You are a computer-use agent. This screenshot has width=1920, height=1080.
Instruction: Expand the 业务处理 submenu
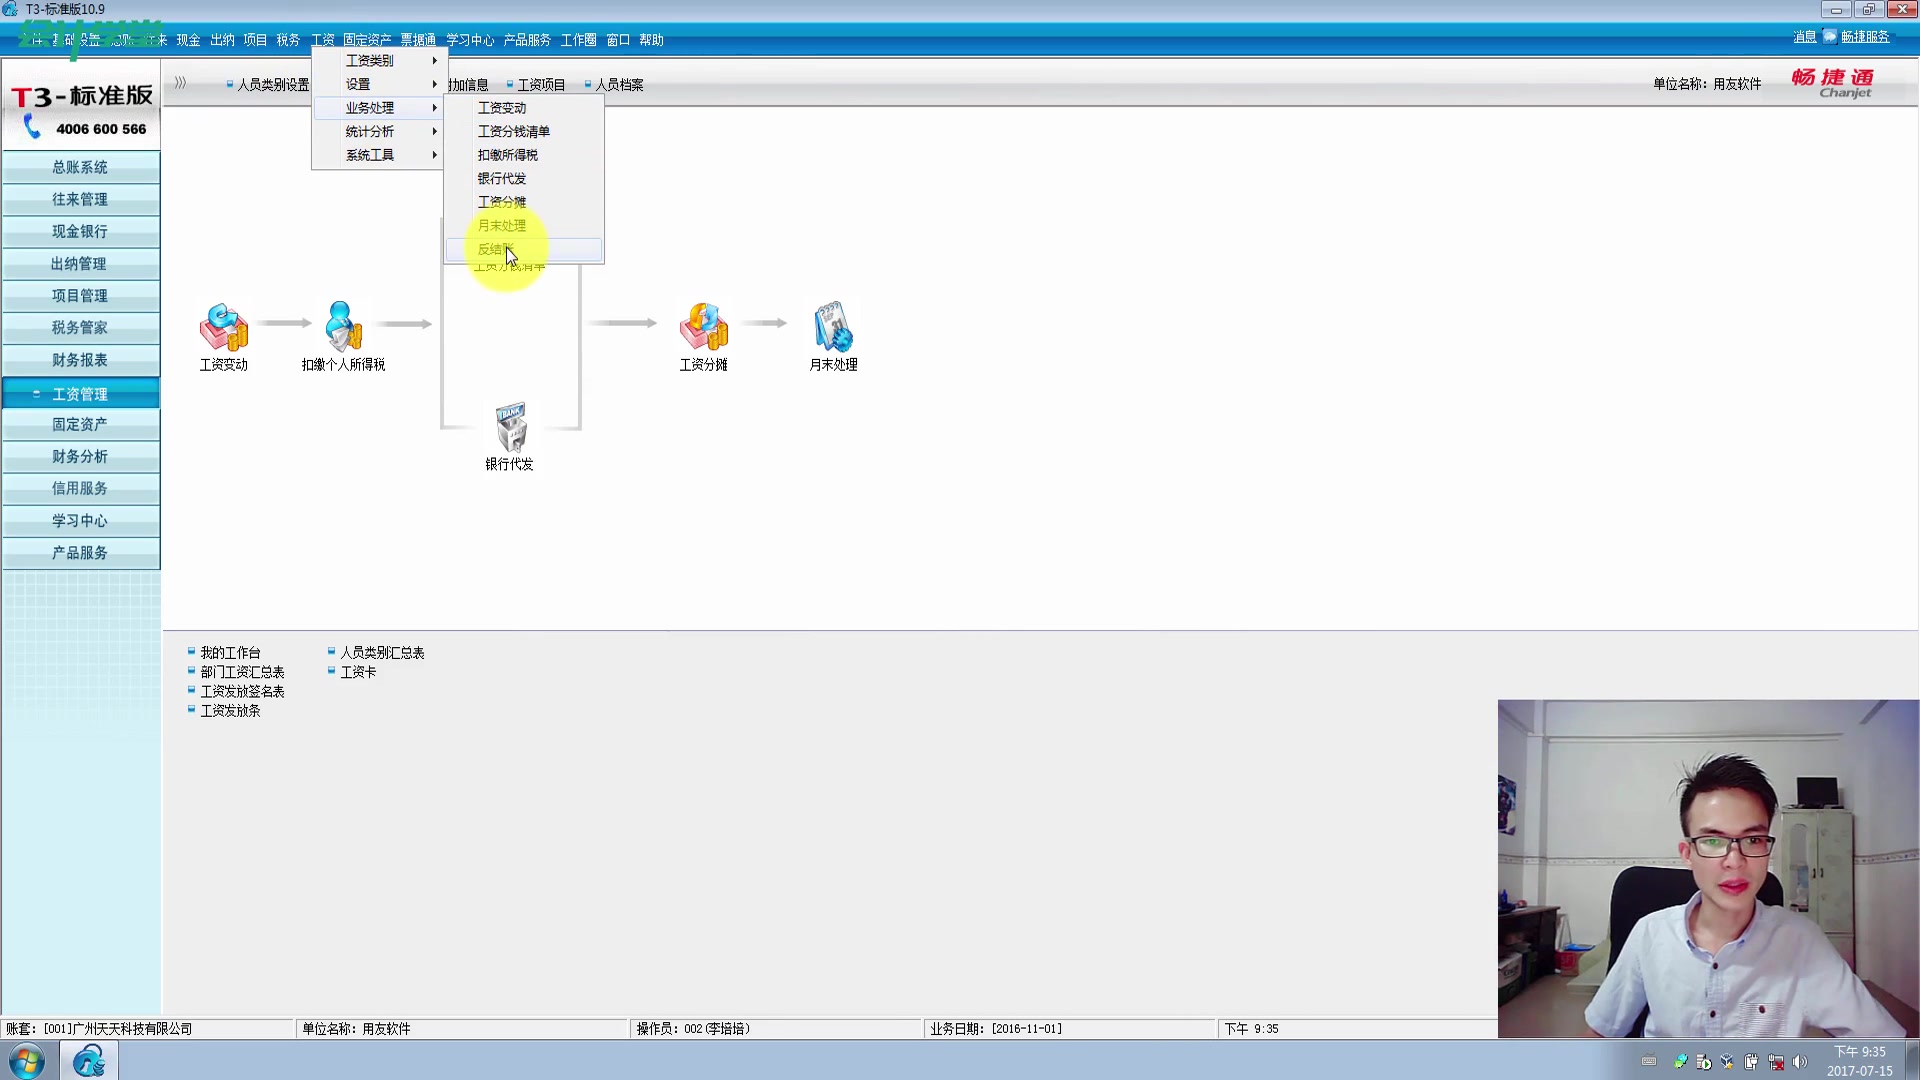(x=369, y=107)
